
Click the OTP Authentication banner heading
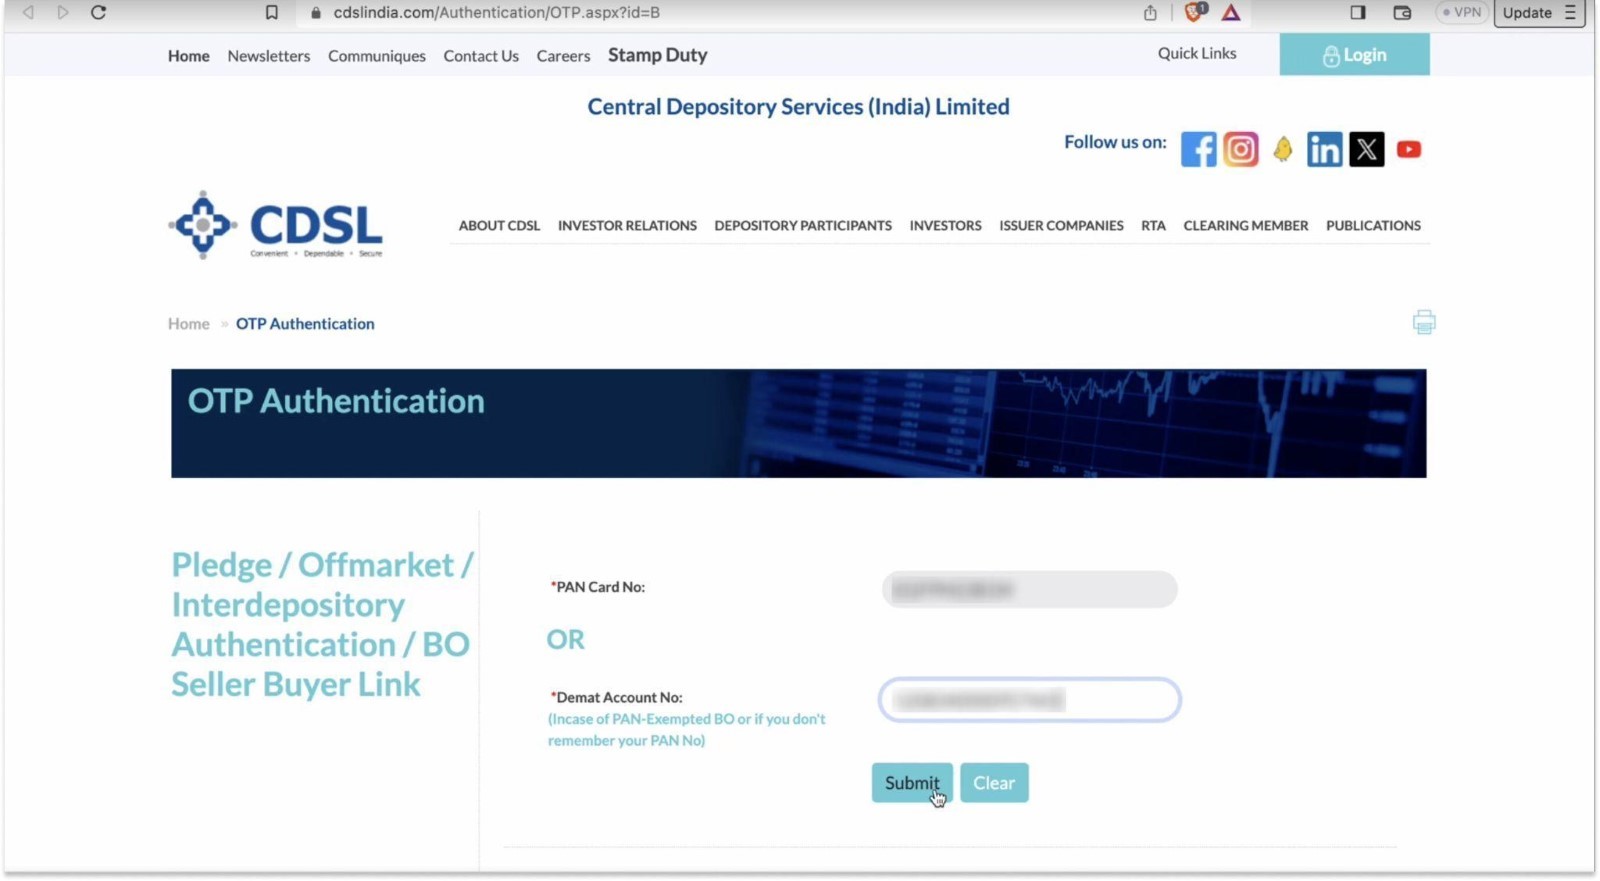336,401
